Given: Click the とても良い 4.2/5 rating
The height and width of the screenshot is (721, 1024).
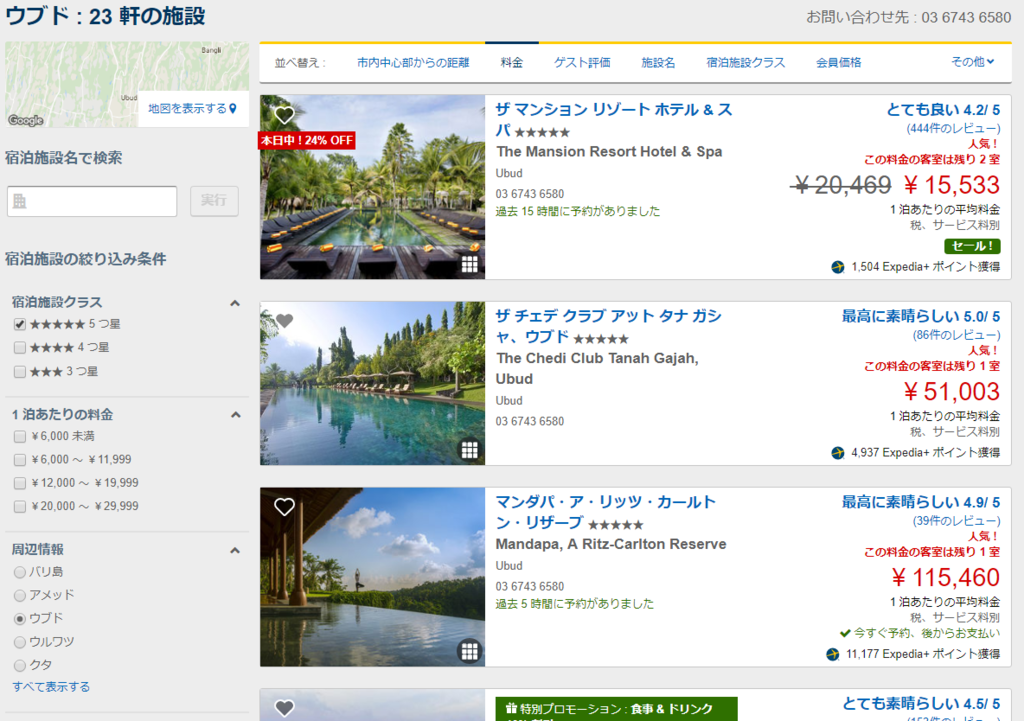Looking at the screenshot, I should [943, 110].
